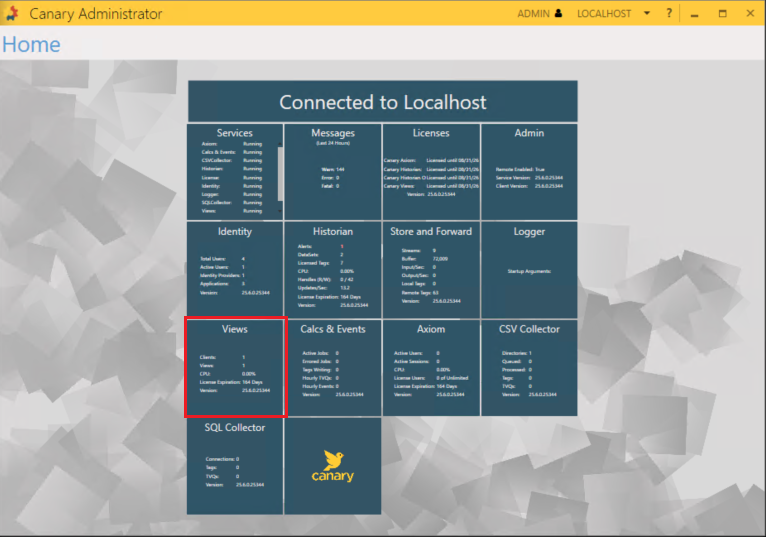Open the Admin tile
The width and height of the screenshot is (766, 537).
pos(529,172)
